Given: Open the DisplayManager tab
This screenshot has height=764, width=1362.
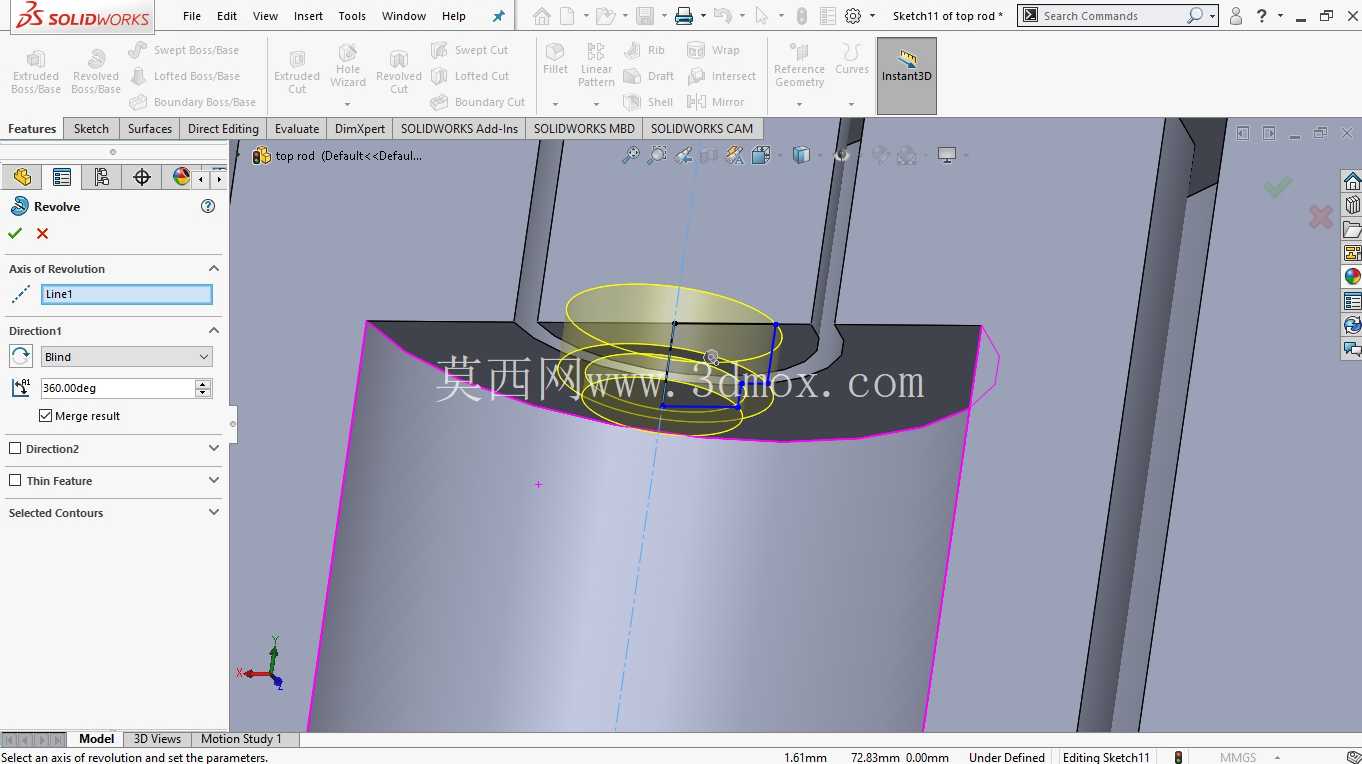Looking at the screenshot, I should click(x=181, y=177).
